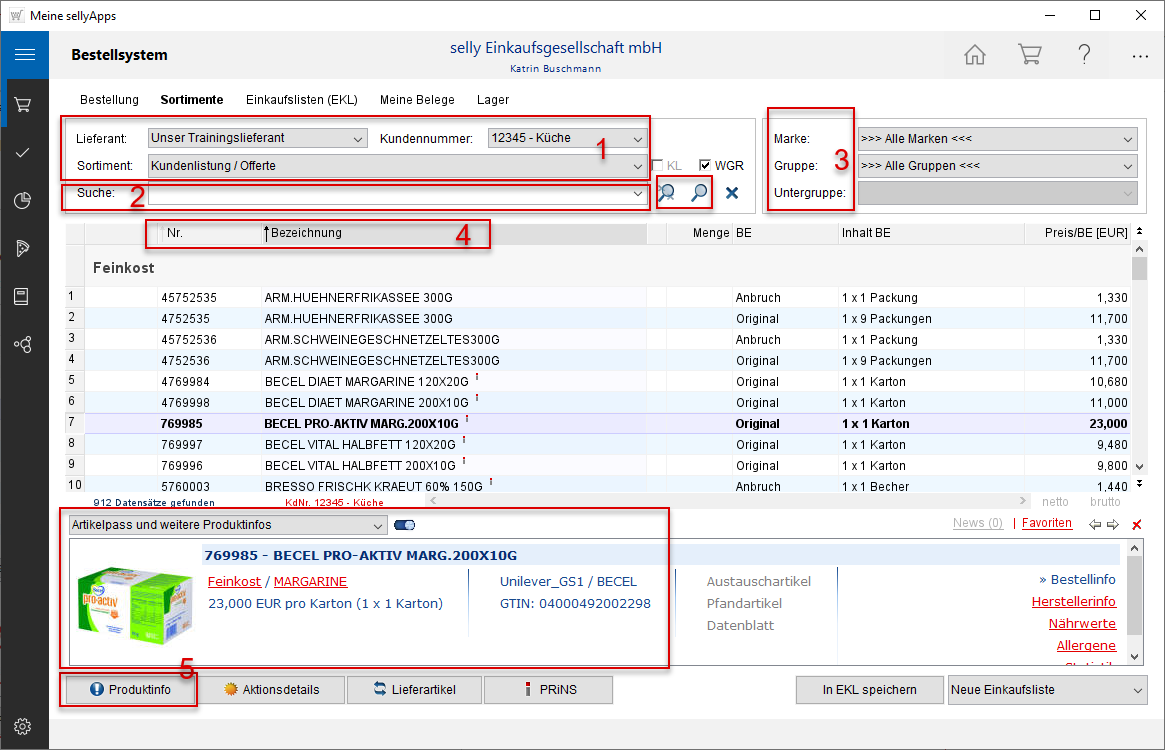Click the home icon in the header
The width and height of the screenshot is (1165, 750).
tap(975, 55)
